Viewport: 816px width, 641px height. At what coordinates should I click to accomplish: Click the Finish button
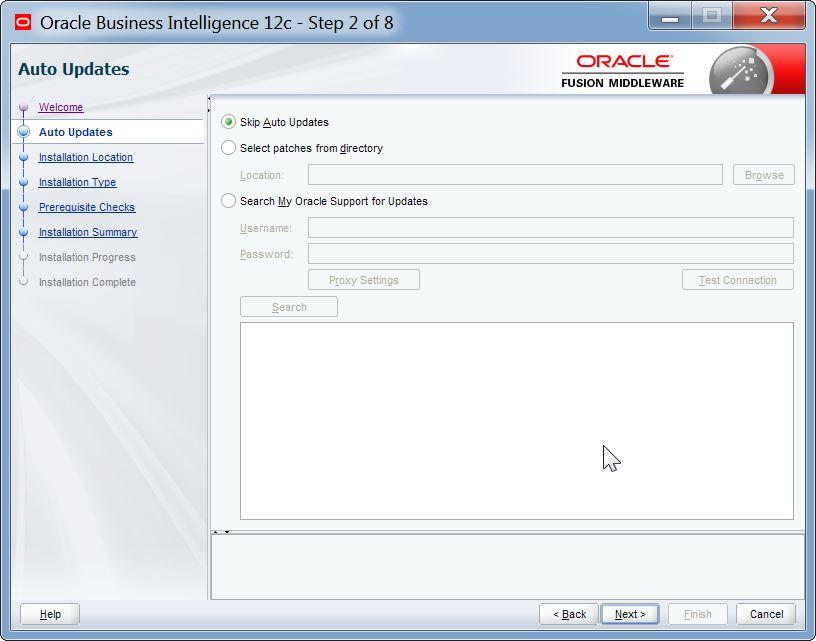click(x=697, y=614)
